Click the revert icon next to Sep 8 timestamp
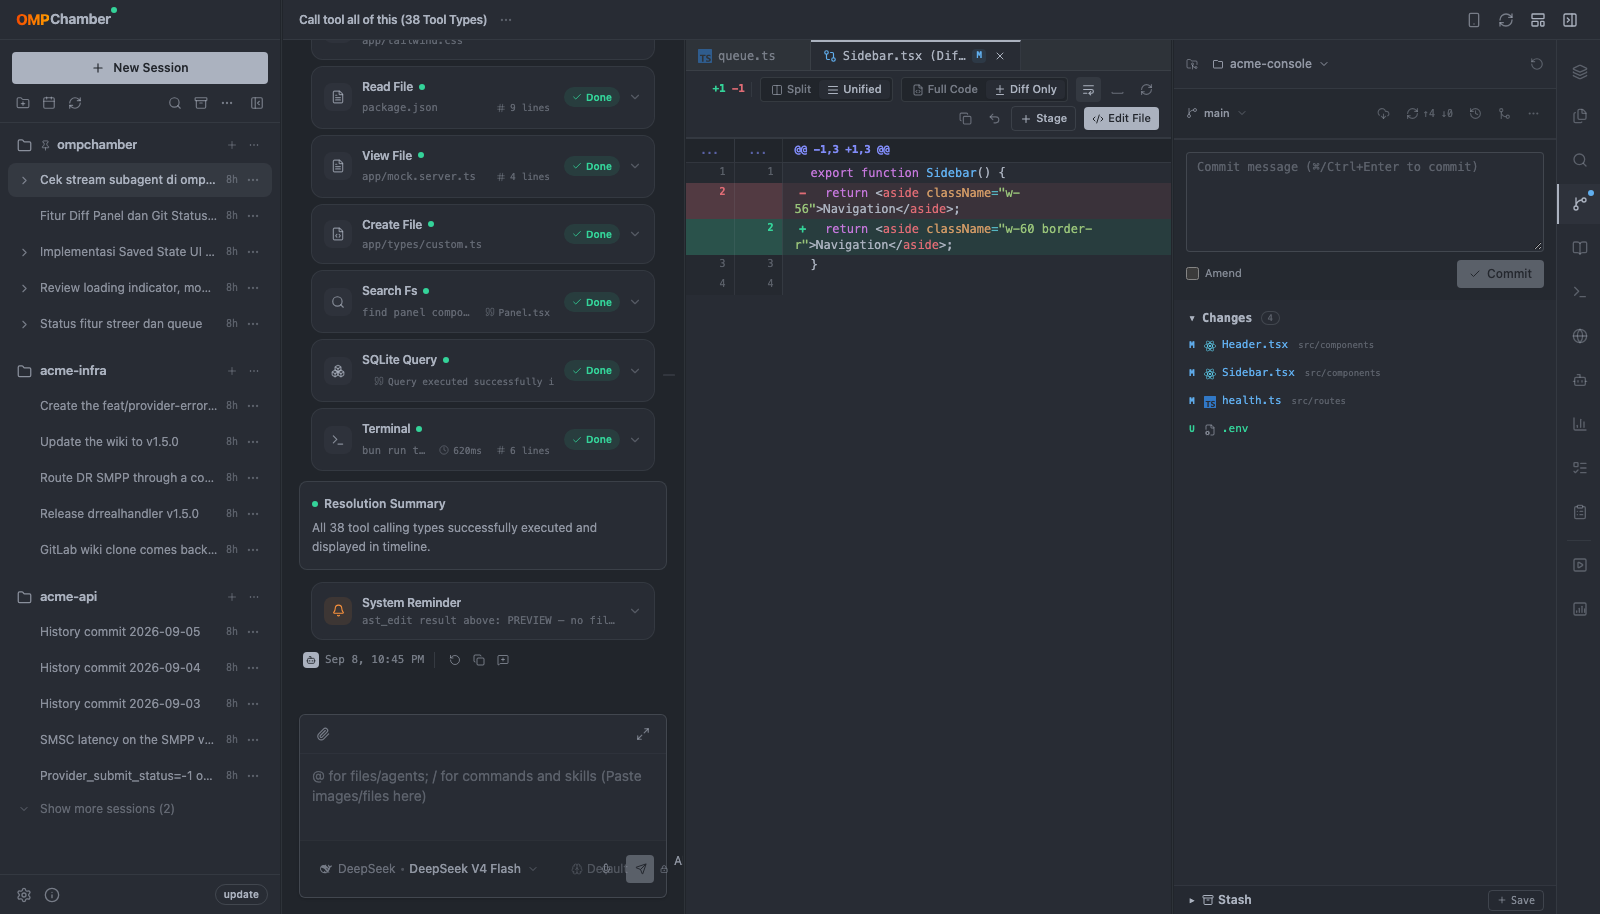The image size is (1600, 914). click(455, 660)
